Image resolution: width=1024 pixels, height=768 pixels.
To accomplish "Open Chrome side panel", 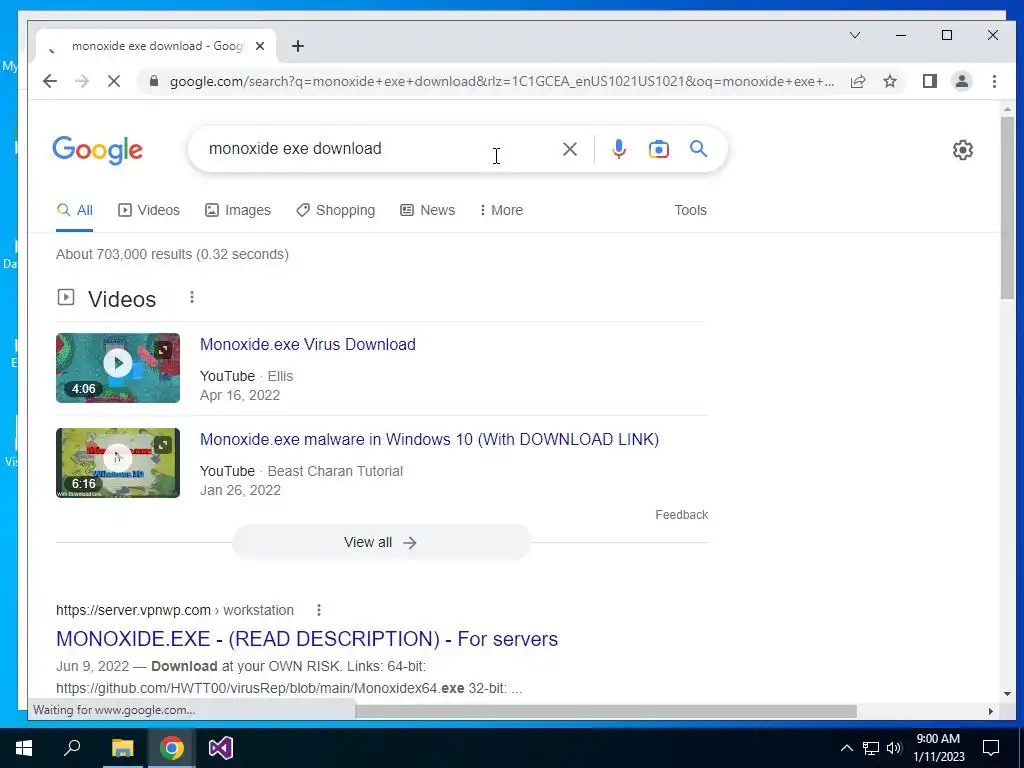I will tap(930, 81).
